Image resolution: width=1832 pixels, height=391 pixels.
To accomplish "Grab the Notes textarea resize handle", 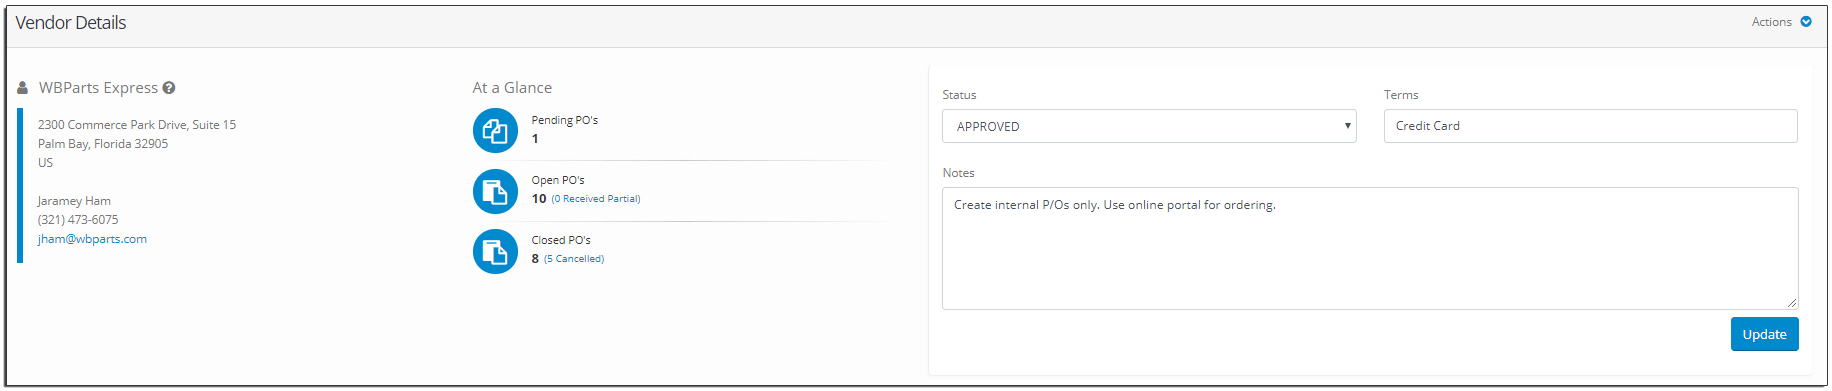I will click(1792, 303).
